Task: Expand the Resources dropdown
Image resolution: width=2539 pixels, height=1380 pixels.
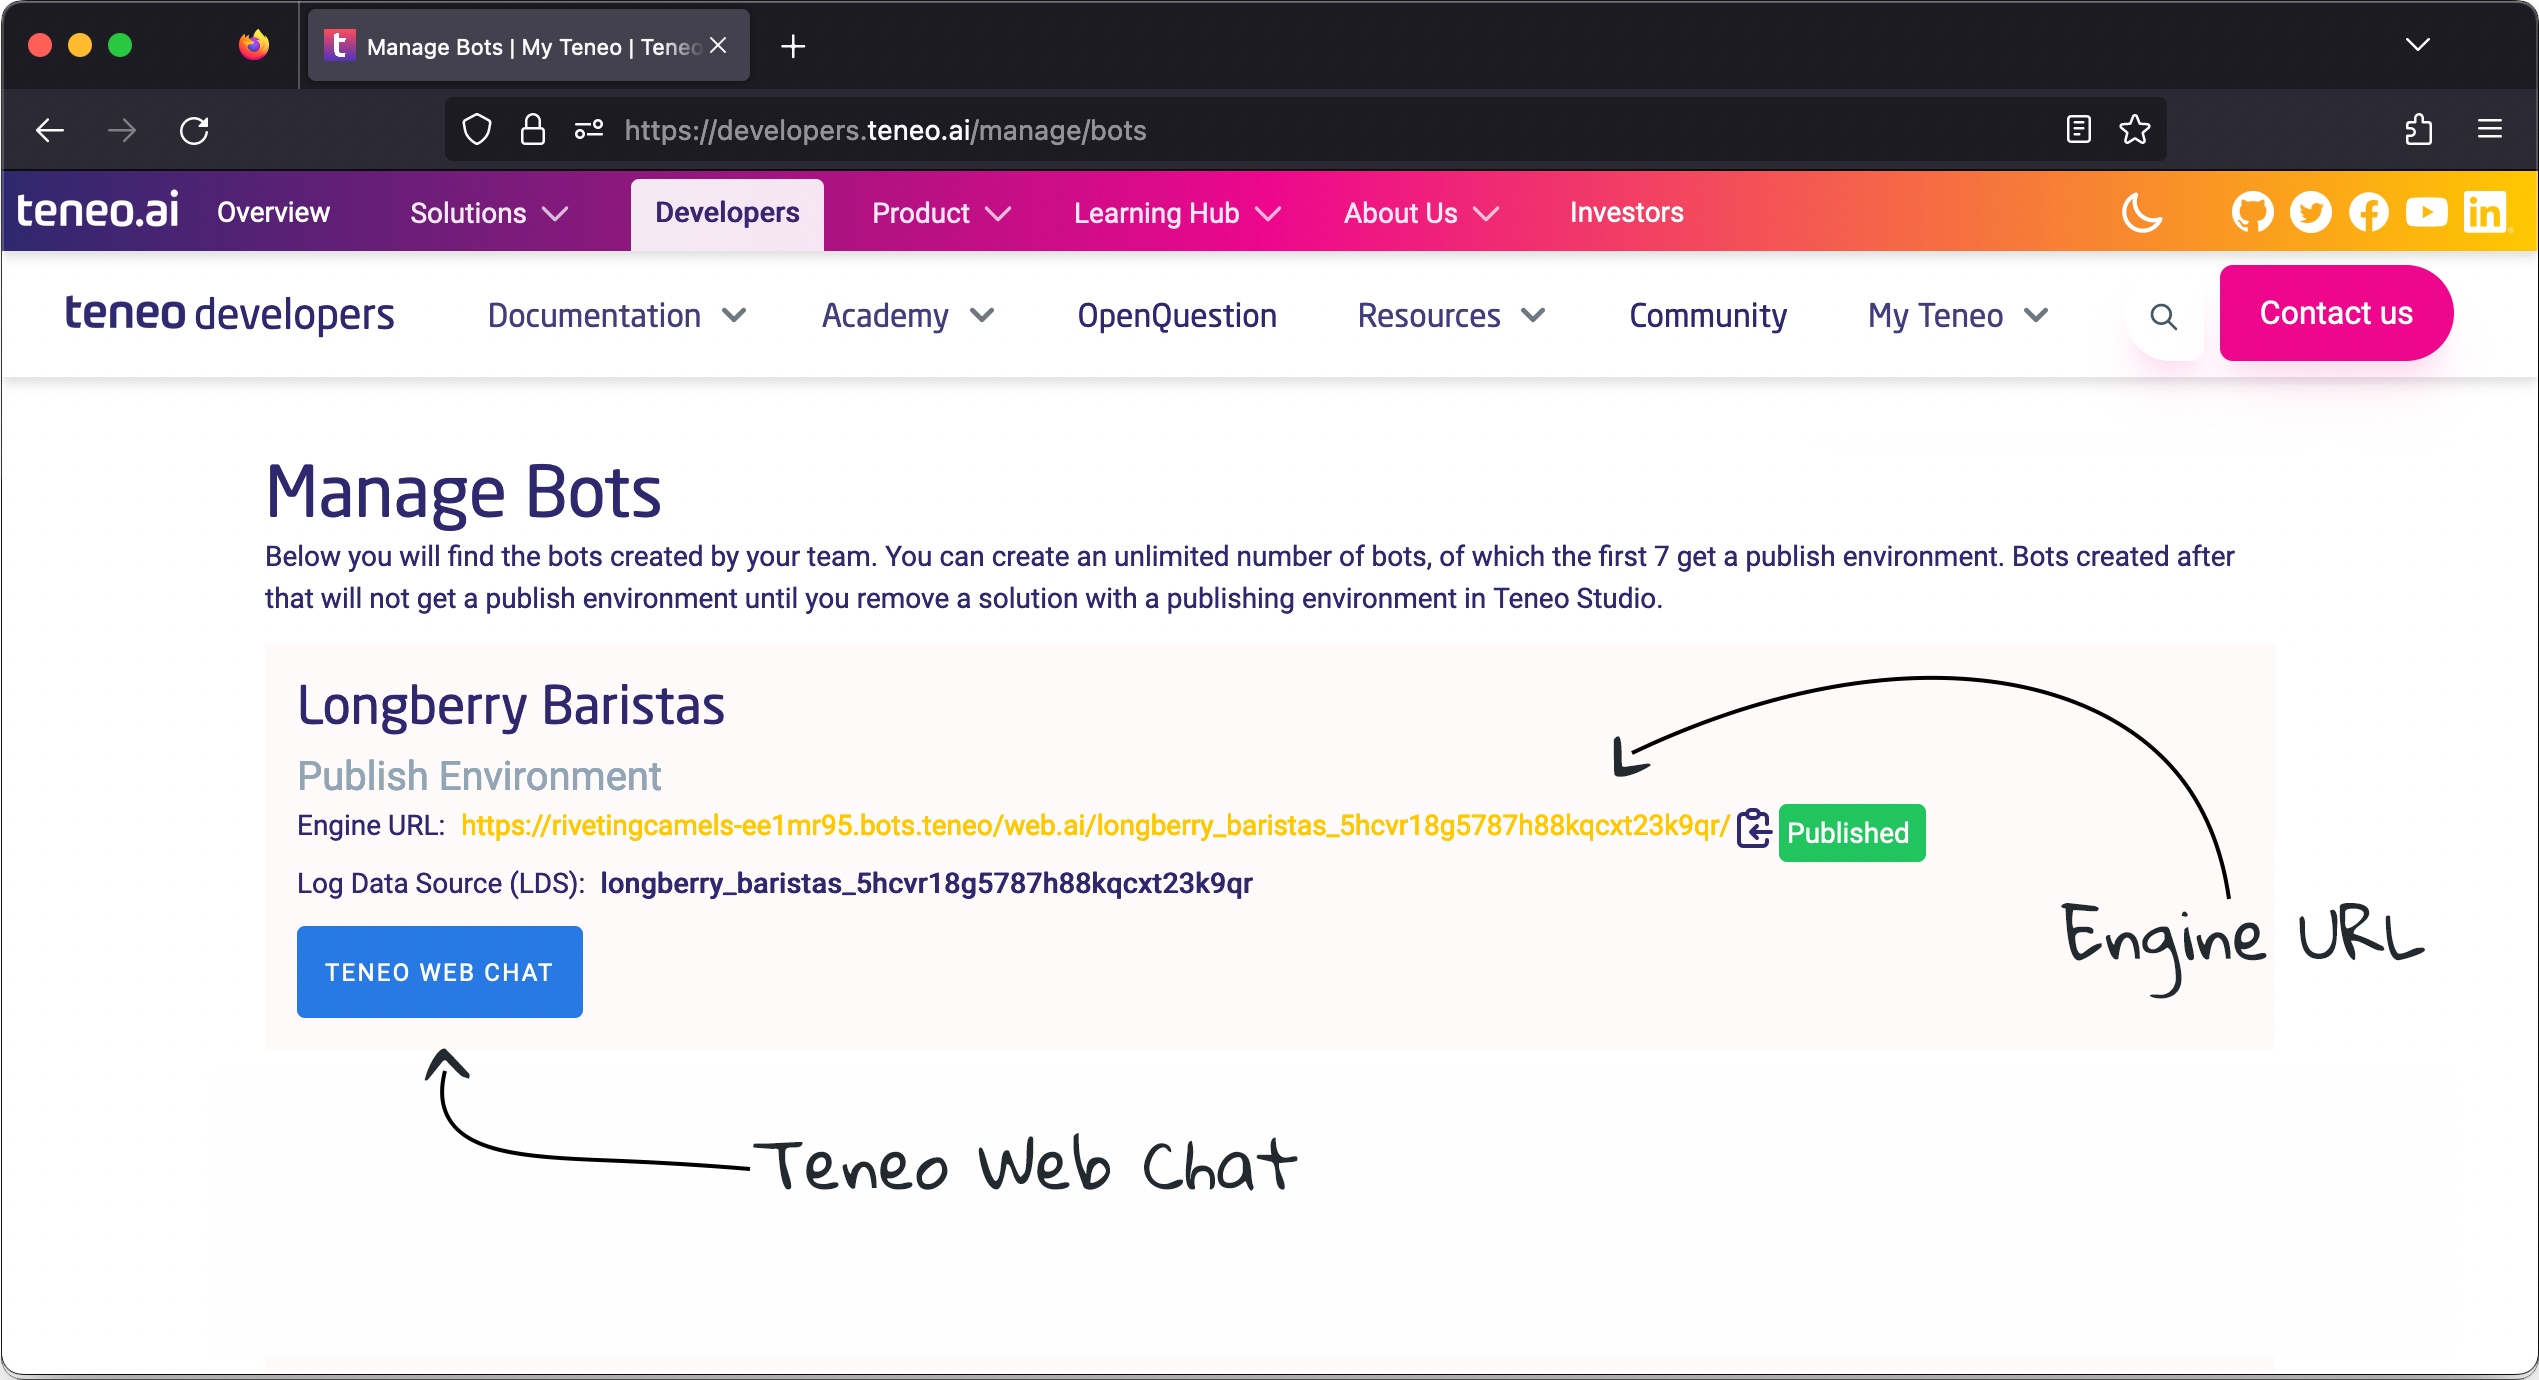Action: (x=1451, y=316)
